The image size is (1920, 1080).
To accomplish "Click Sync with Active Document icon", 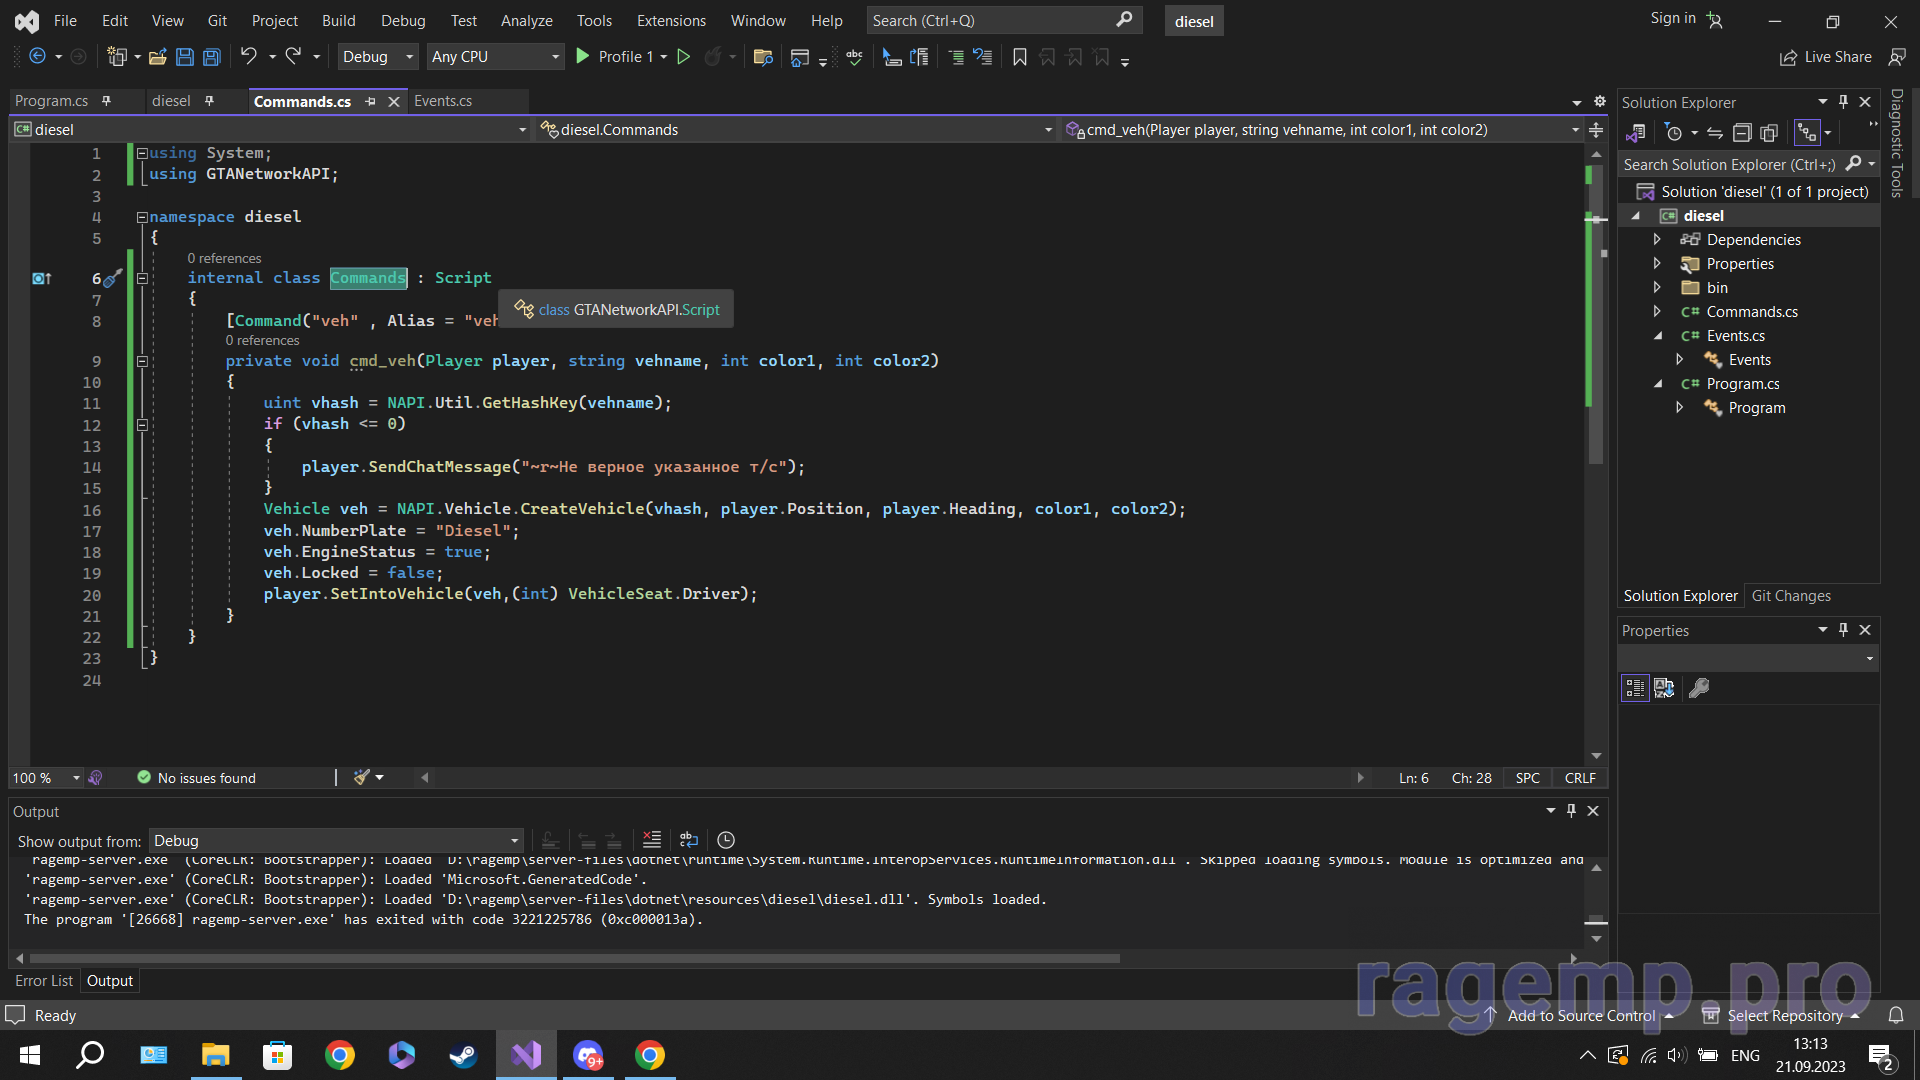I will click(x=1715, y=133).
